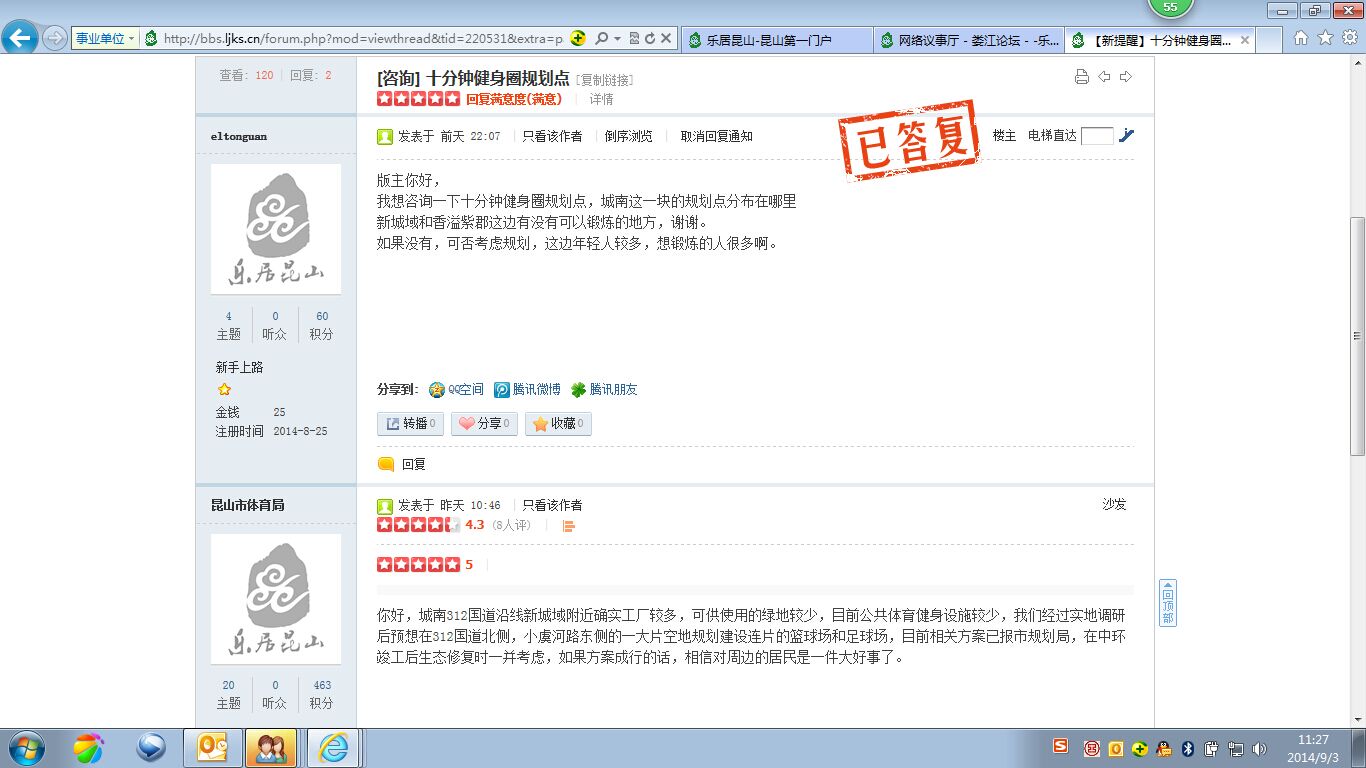Click the next thread right arrow icon
1366x768 pixels.
(x=1126, y=77)
